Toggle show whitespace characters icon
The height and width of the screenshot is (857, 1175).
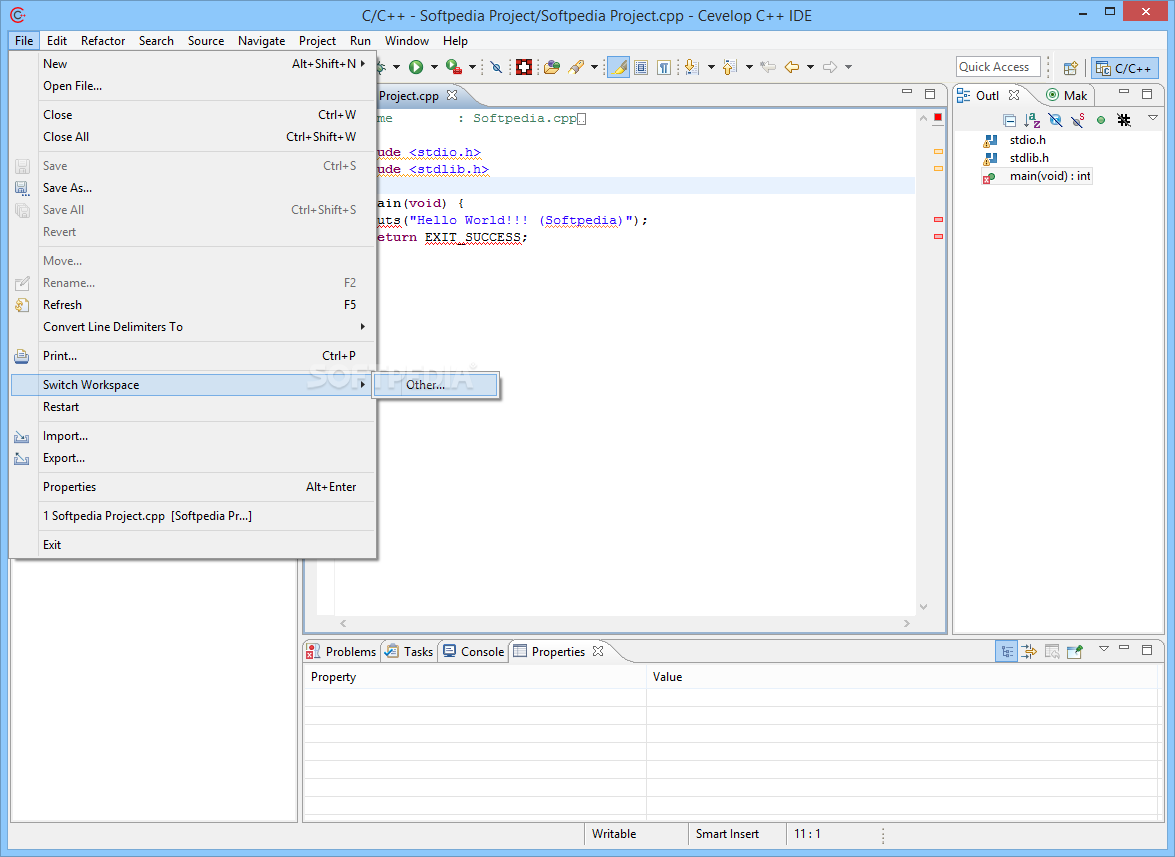(664, 67)
